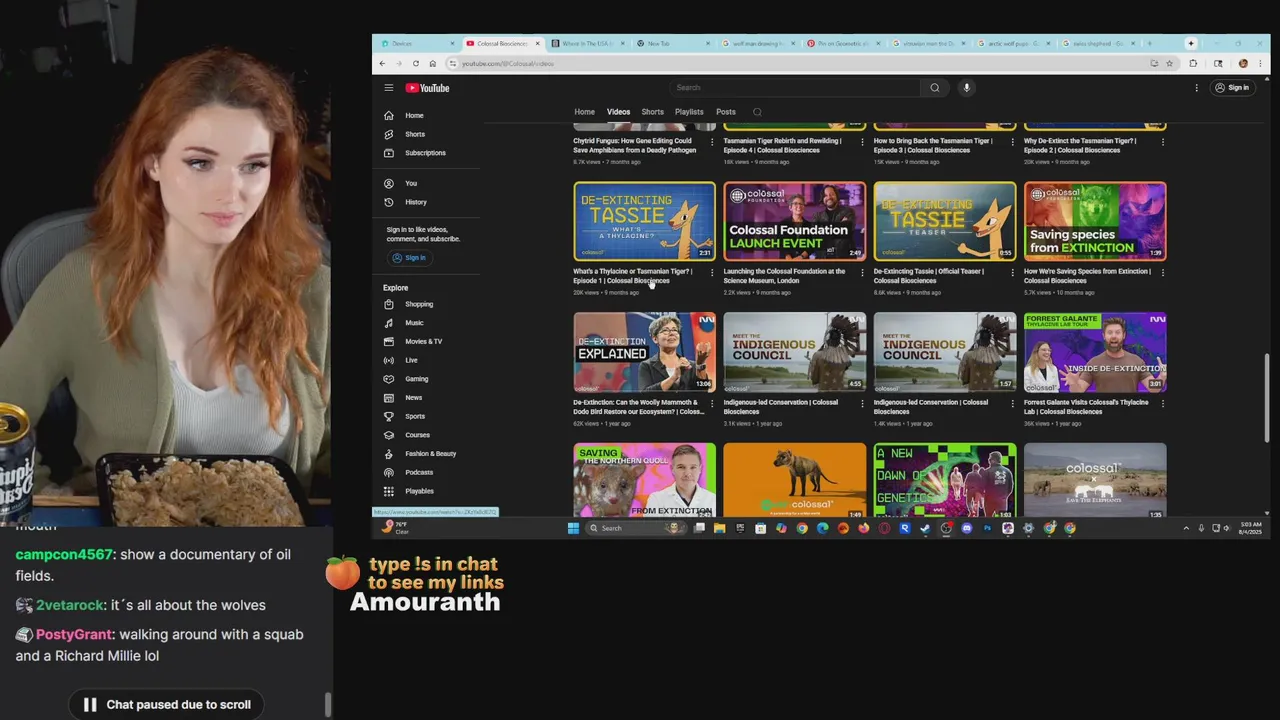The height and width of the screenshot is (720, 1280).
Task: Open the Windows Start menu
Action: pyautogui.click(x=573, y=528)
